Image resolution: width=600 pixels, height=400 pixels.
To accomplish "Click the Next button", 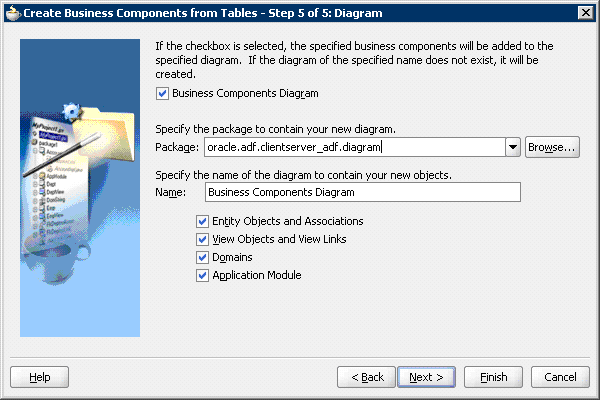I will 427,377.
